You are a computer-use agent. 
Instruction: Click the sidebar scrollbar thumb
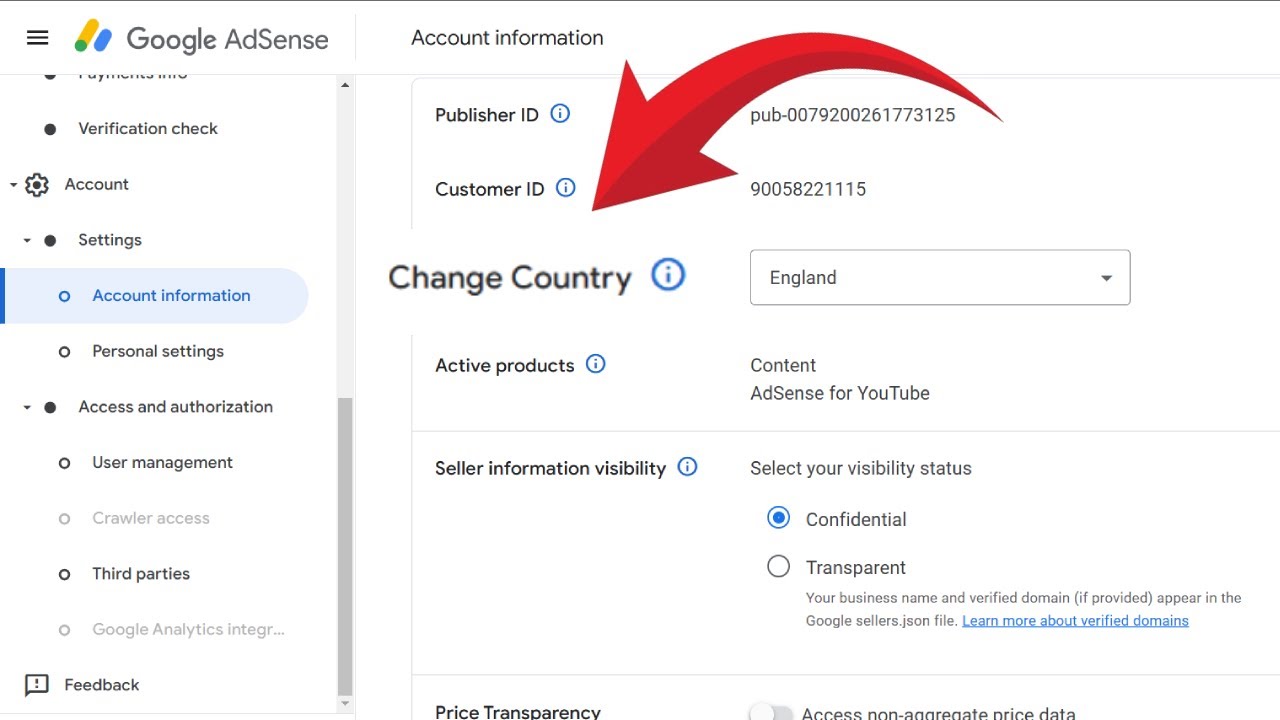pyautogui.click(x=345, y=546)
